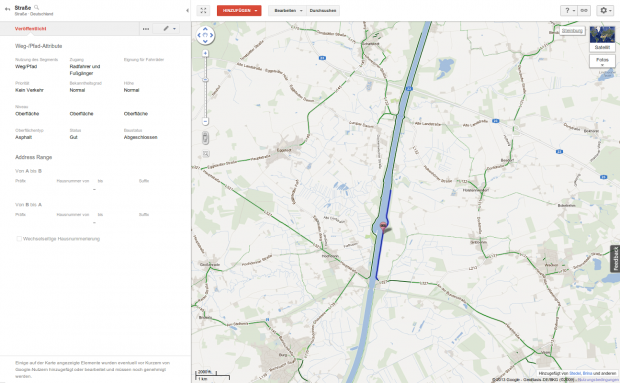Click the zoom-area magnifier icon below pegman

tap(206, 154)
